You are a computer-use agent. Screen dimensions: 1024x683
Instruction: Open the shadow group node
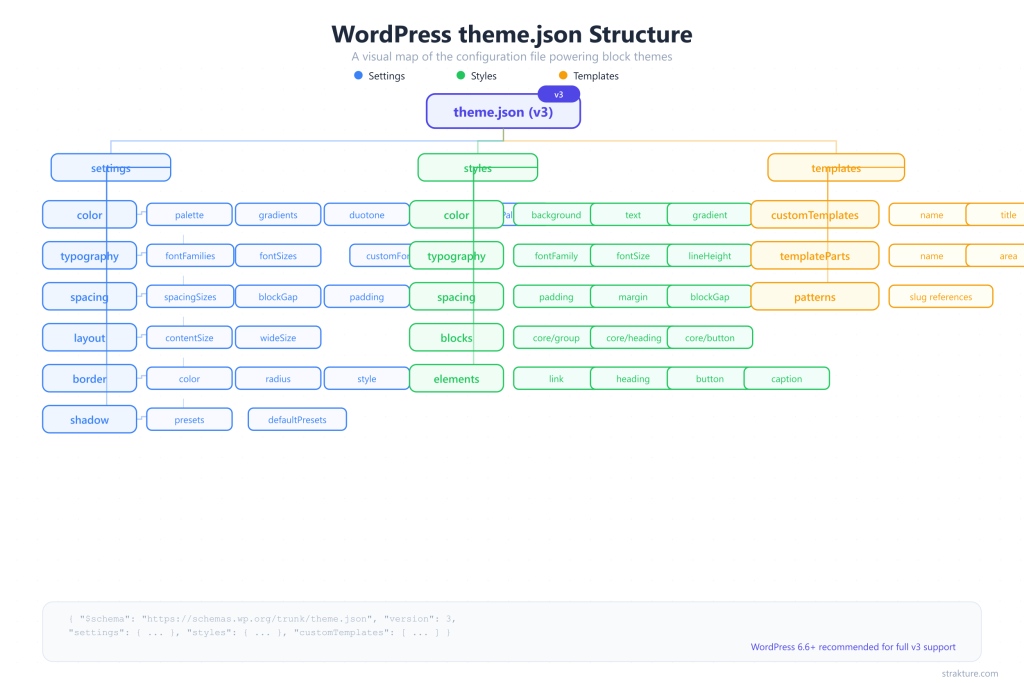[89, 420]
